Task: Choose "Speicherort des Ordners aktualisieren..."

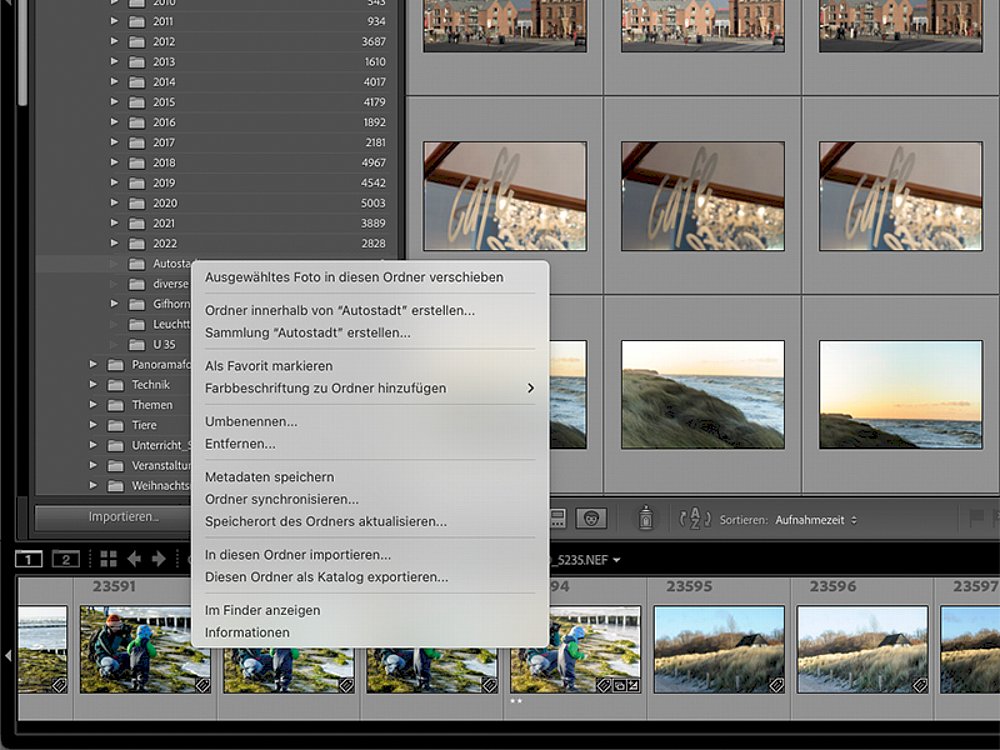Action: 325,522
